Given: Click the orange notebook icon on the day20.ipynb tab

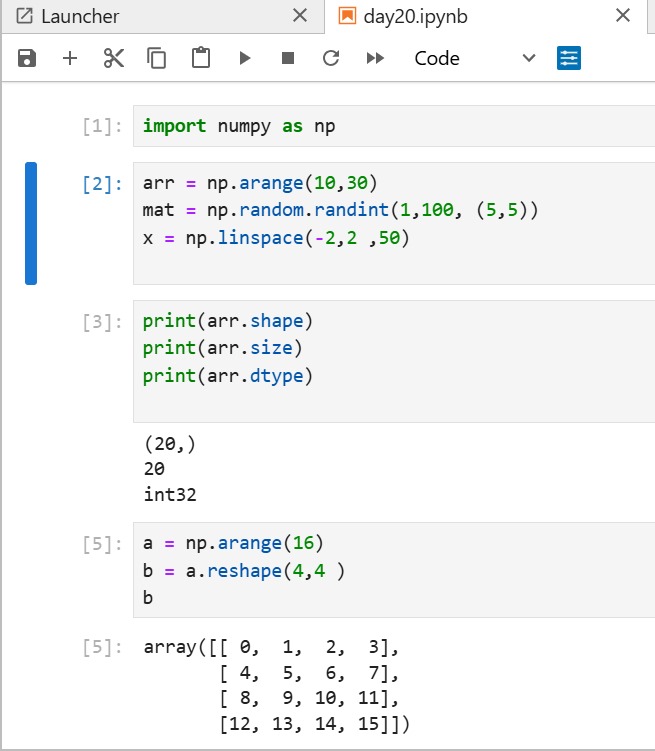Looking at the screenshot, I should (x=347, y=15).
